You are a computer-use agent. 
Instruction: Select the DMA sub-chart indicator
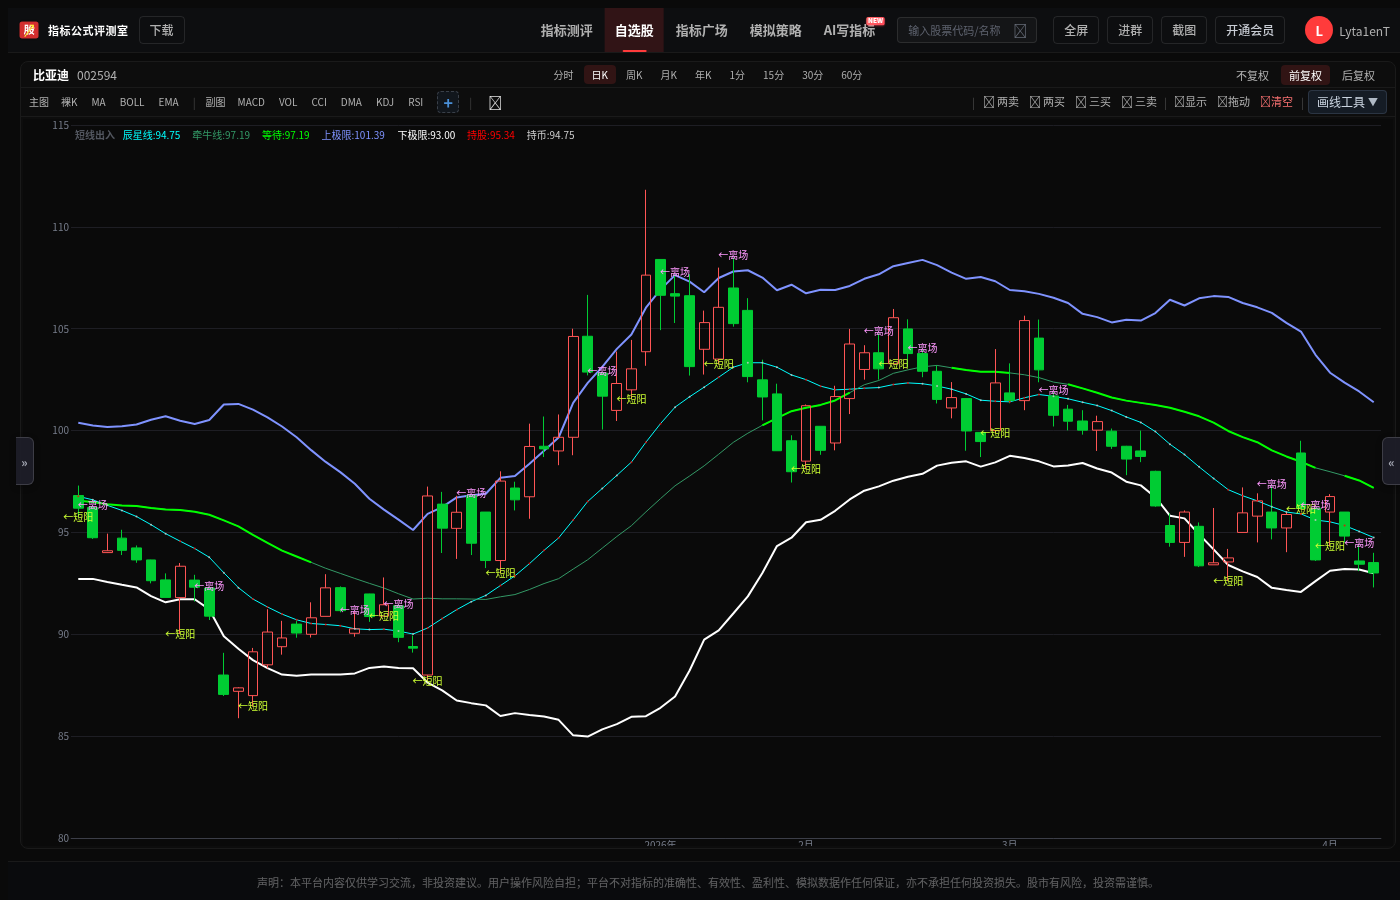click(351, 102)
